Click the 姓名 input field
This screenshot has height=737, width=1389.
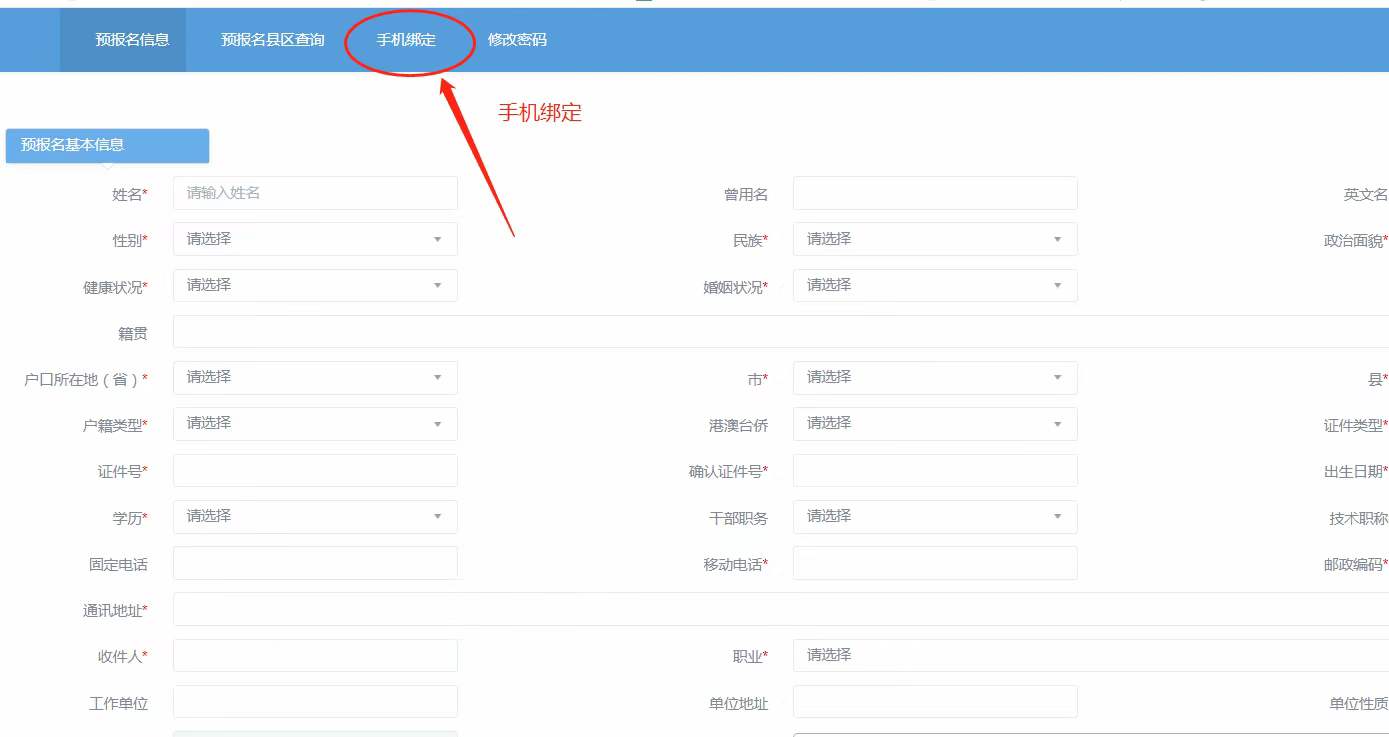click(315, 193)
